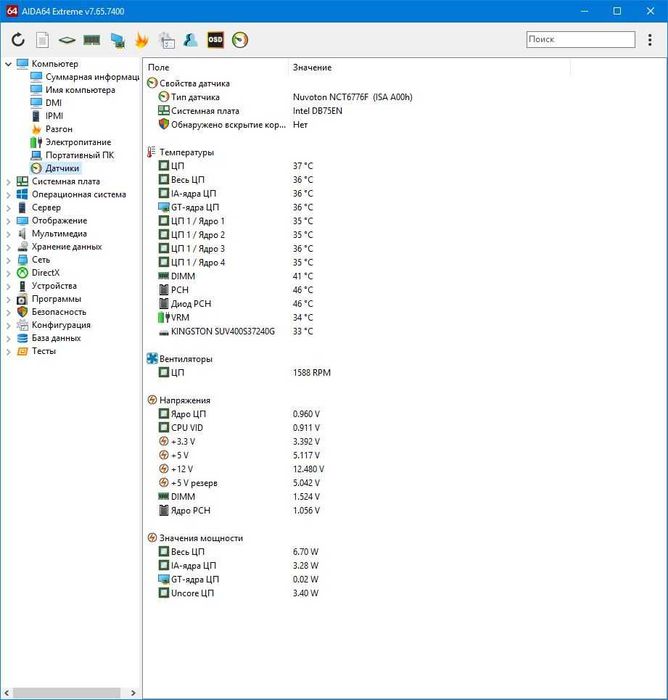Expand the Мультимедиа tree node
The image size is (668, 700).
pyautogui.click(x=8, y=234)
